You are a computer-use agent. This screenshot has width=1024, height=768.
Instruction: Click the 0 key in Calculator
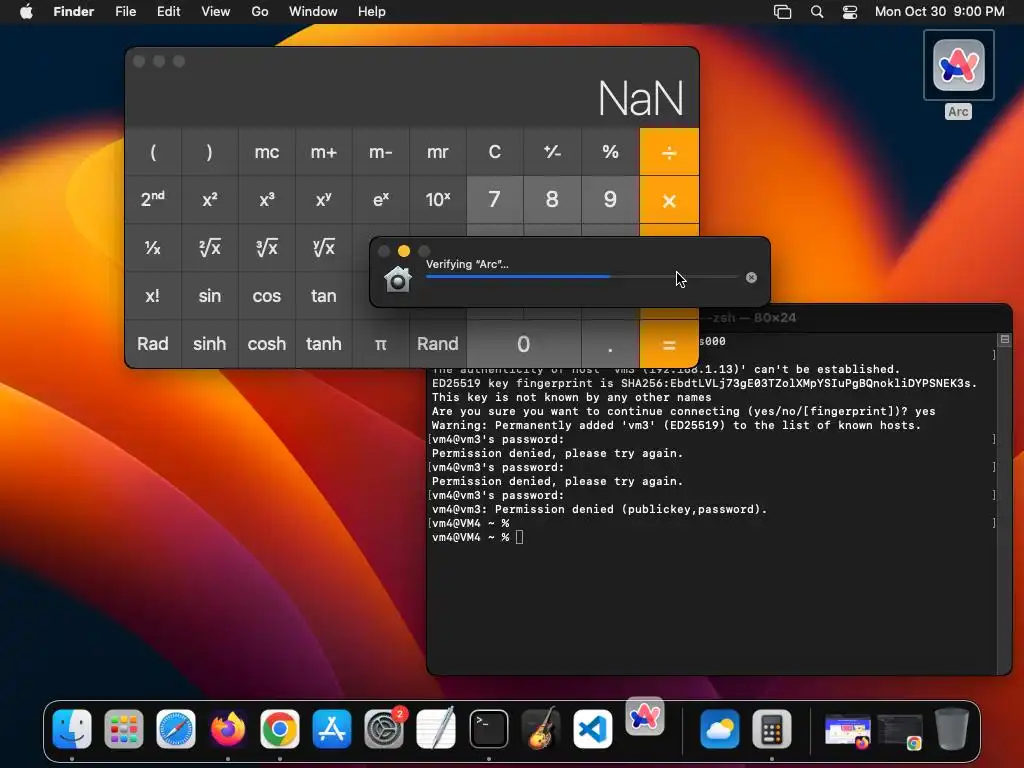tap(524, 344)
